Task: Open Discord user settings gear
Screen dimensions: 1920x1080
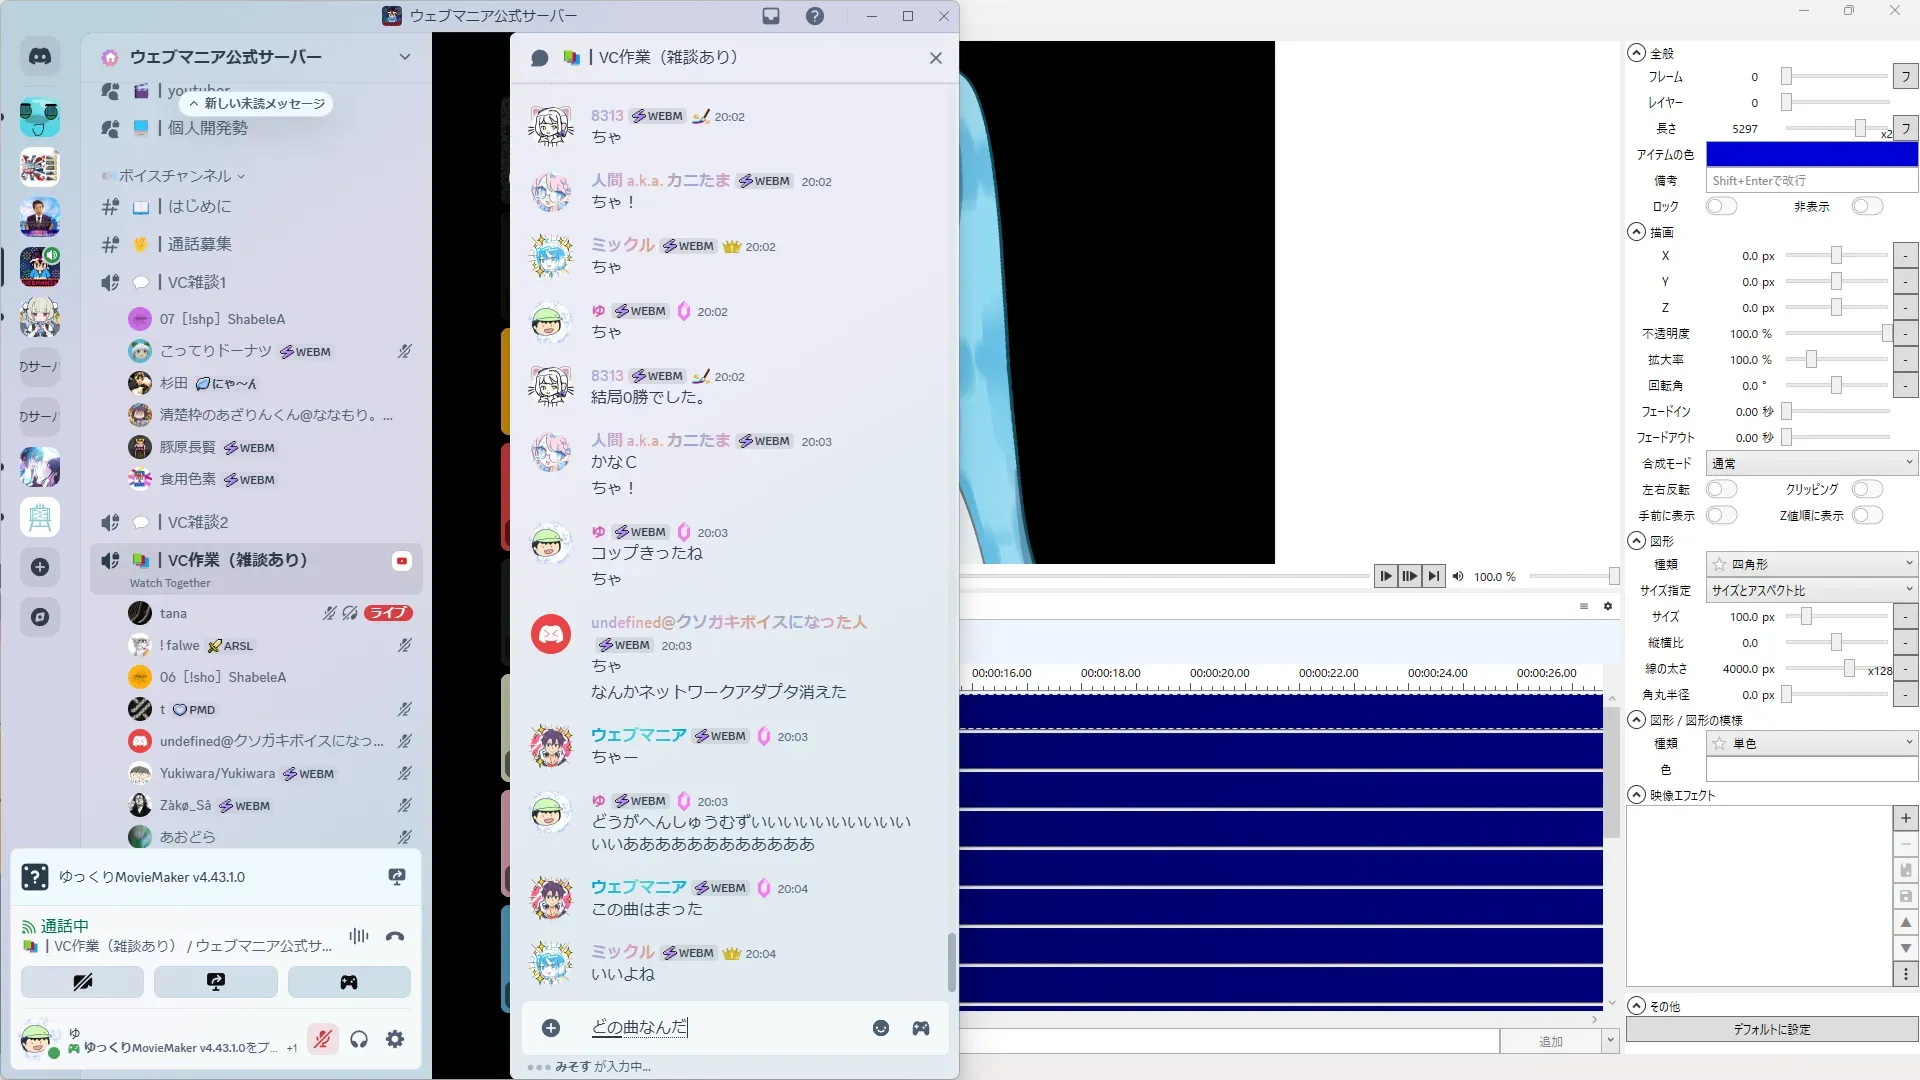Action: click(x=395, y=1040)
